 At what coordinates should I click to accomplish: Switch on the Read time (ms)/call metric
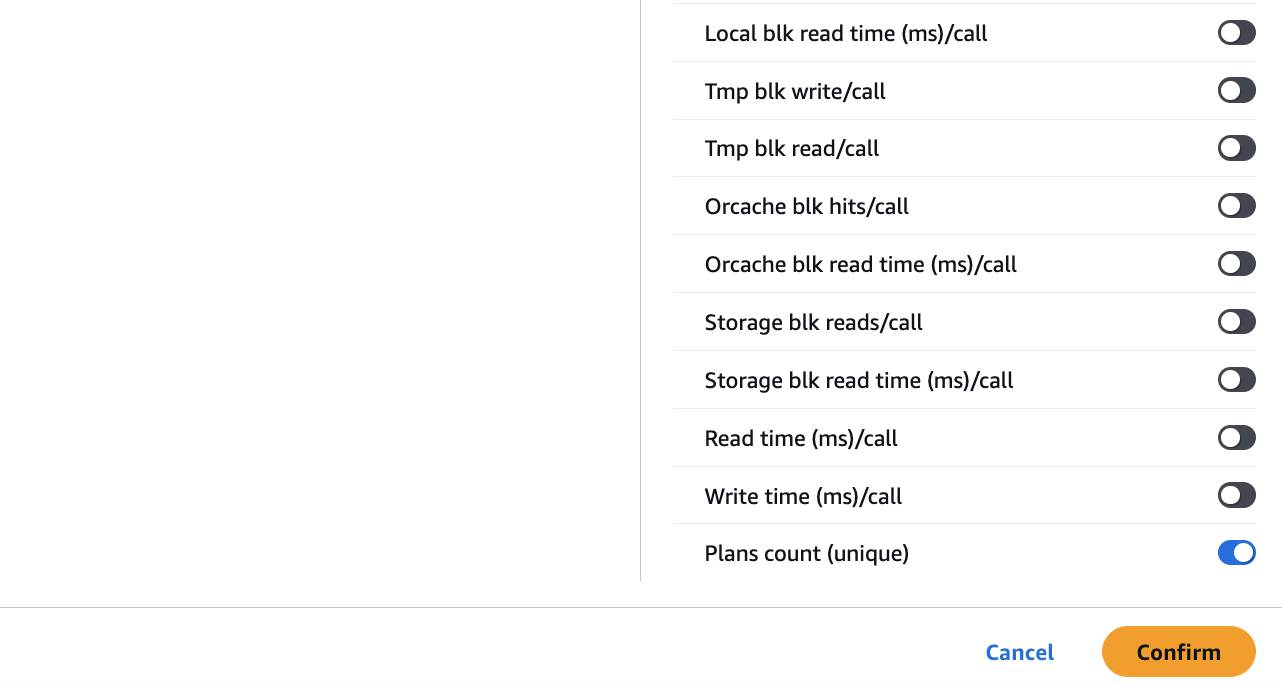coord(1236,437)
